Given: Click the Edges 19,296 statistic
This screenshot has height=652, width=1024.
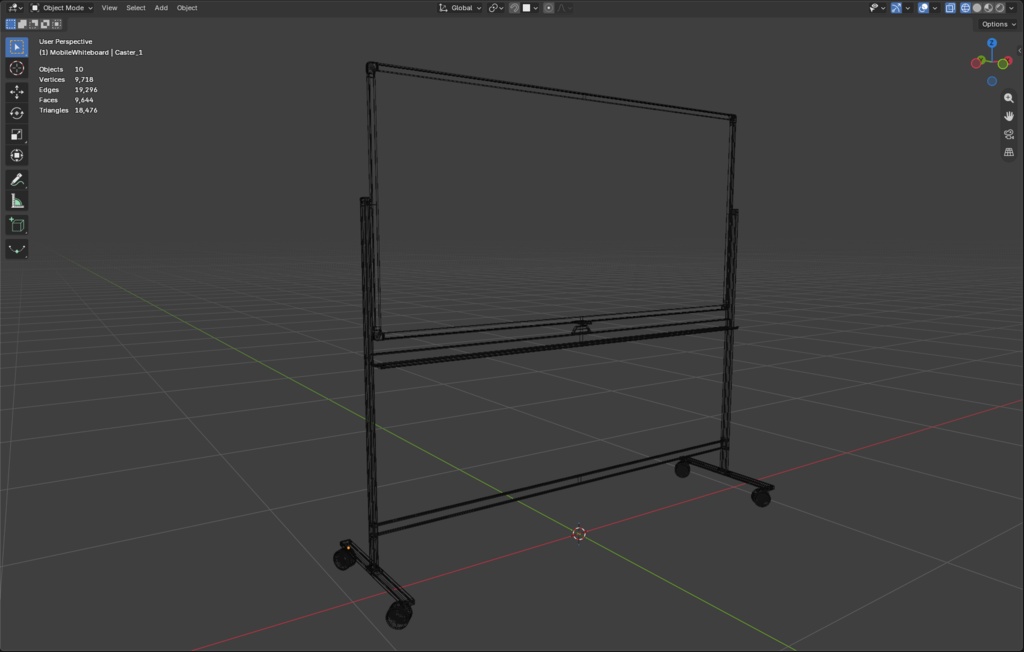Looking at the screenshot, I should pyautogui.click(x=68, y=90).
